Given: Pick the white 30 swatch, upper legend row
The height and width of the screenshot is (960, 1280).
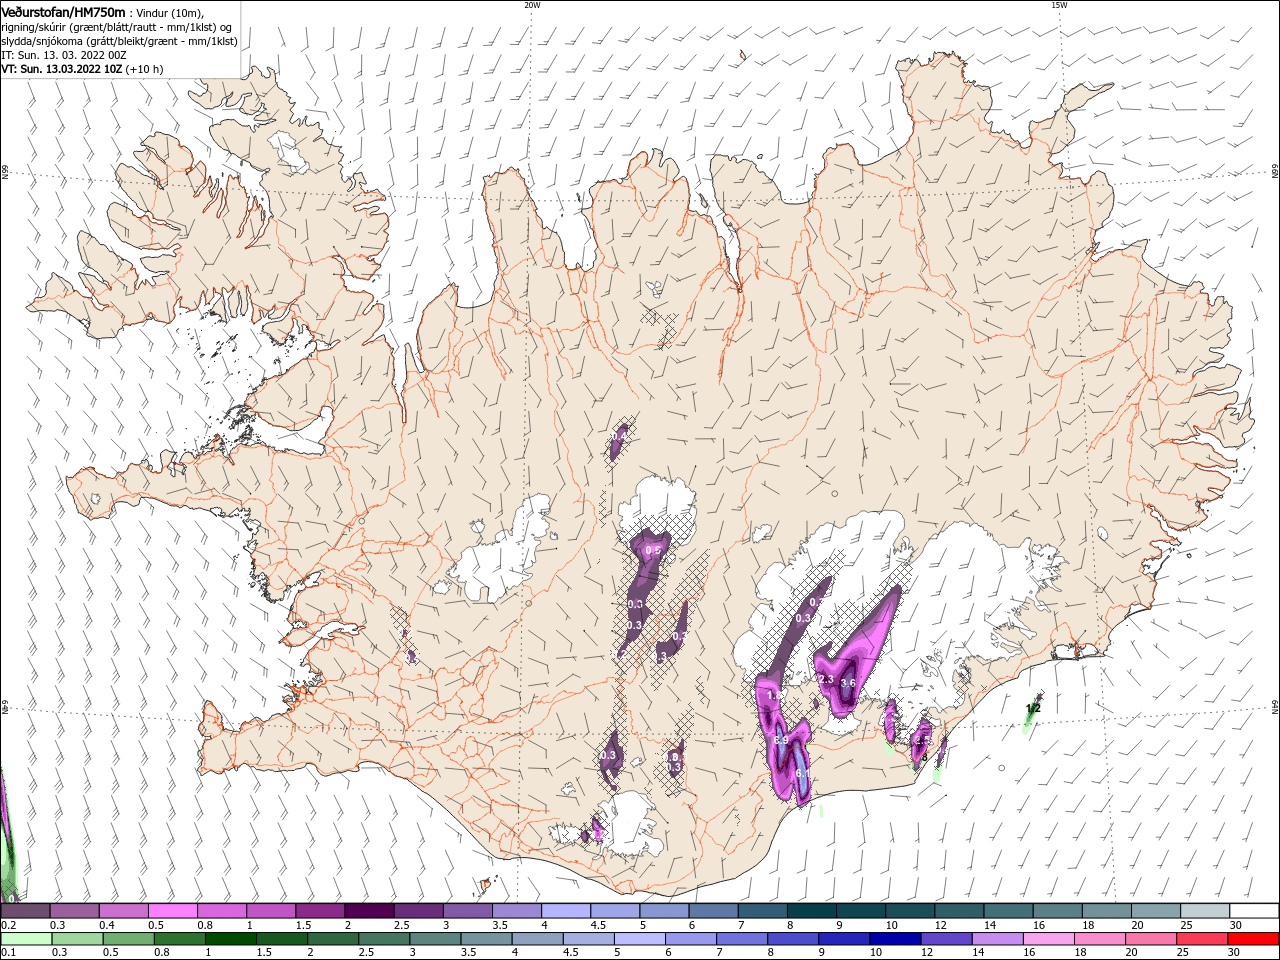Looking at the screenshot, I should click(x=1255, y=910).
